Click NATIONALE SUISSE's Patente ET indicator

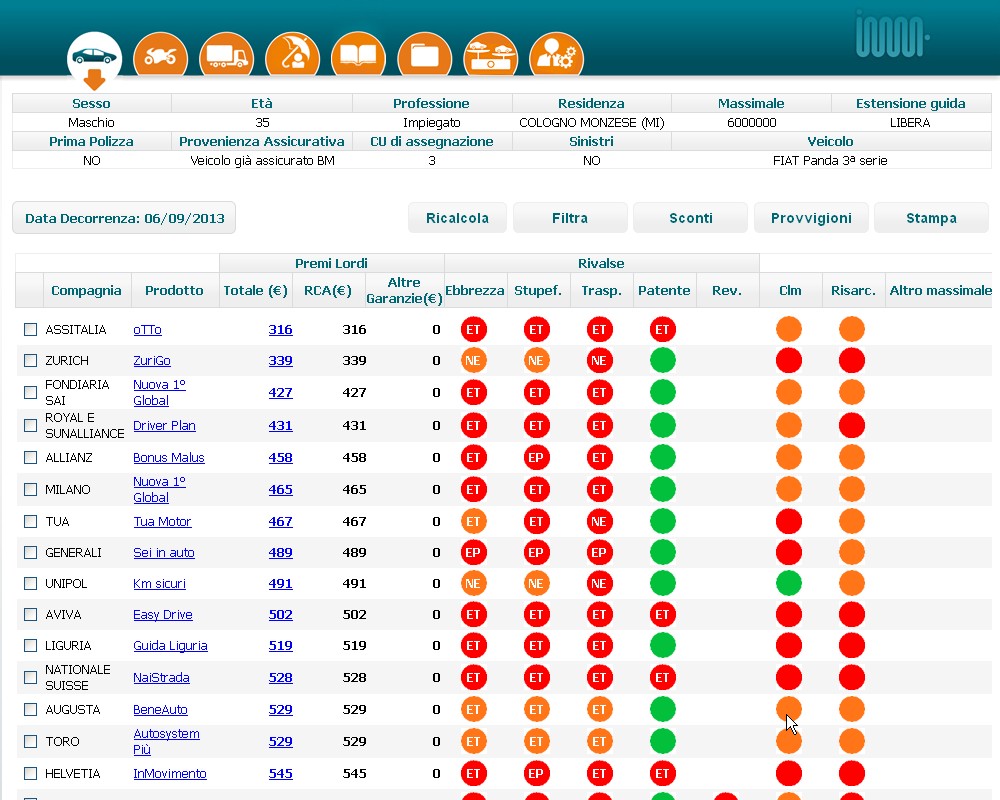[x=663, y=677]
